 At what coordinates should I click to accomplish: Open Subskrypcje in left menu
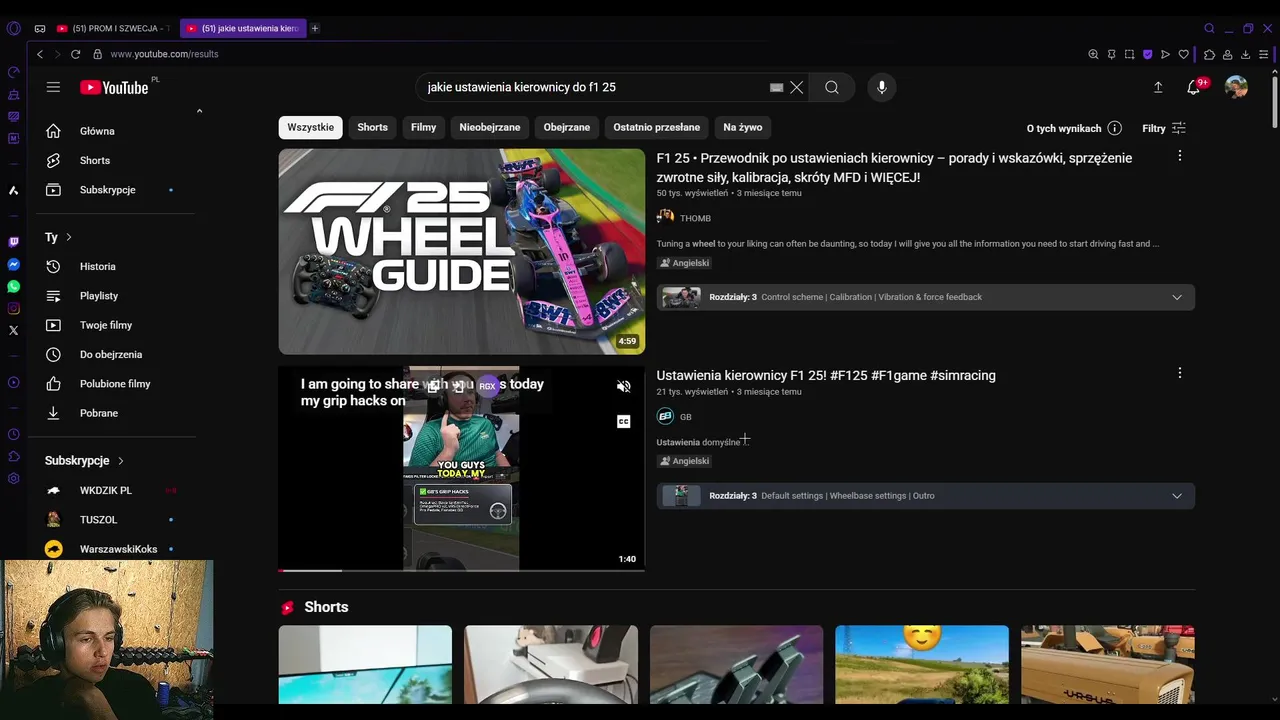click(x=110, y=190)
